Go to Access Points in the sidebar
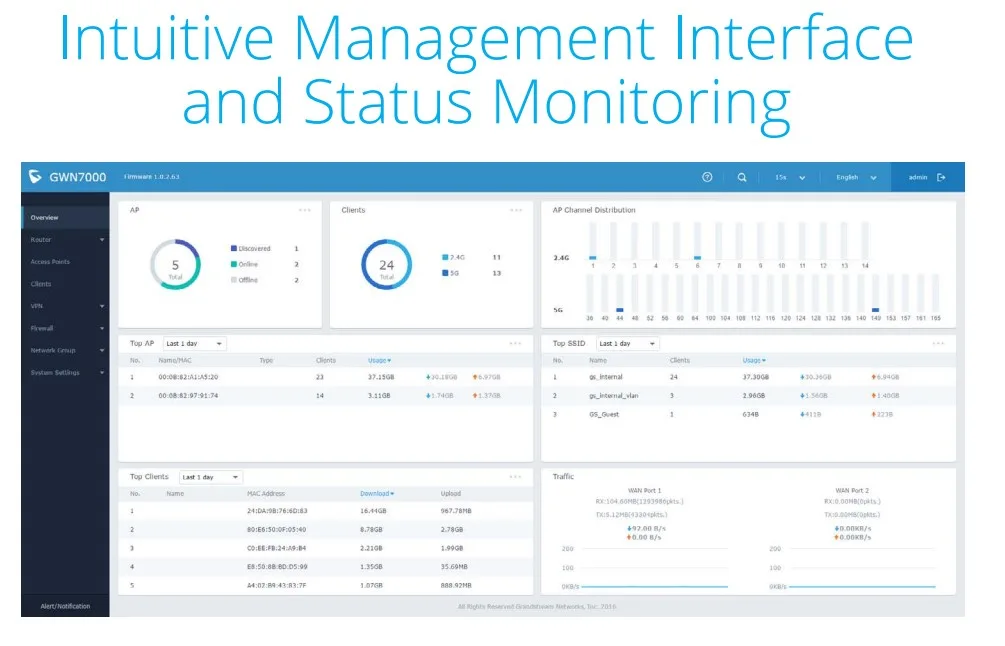Image resolution: width=1005 pixels, height=646 pixels. 50,262
